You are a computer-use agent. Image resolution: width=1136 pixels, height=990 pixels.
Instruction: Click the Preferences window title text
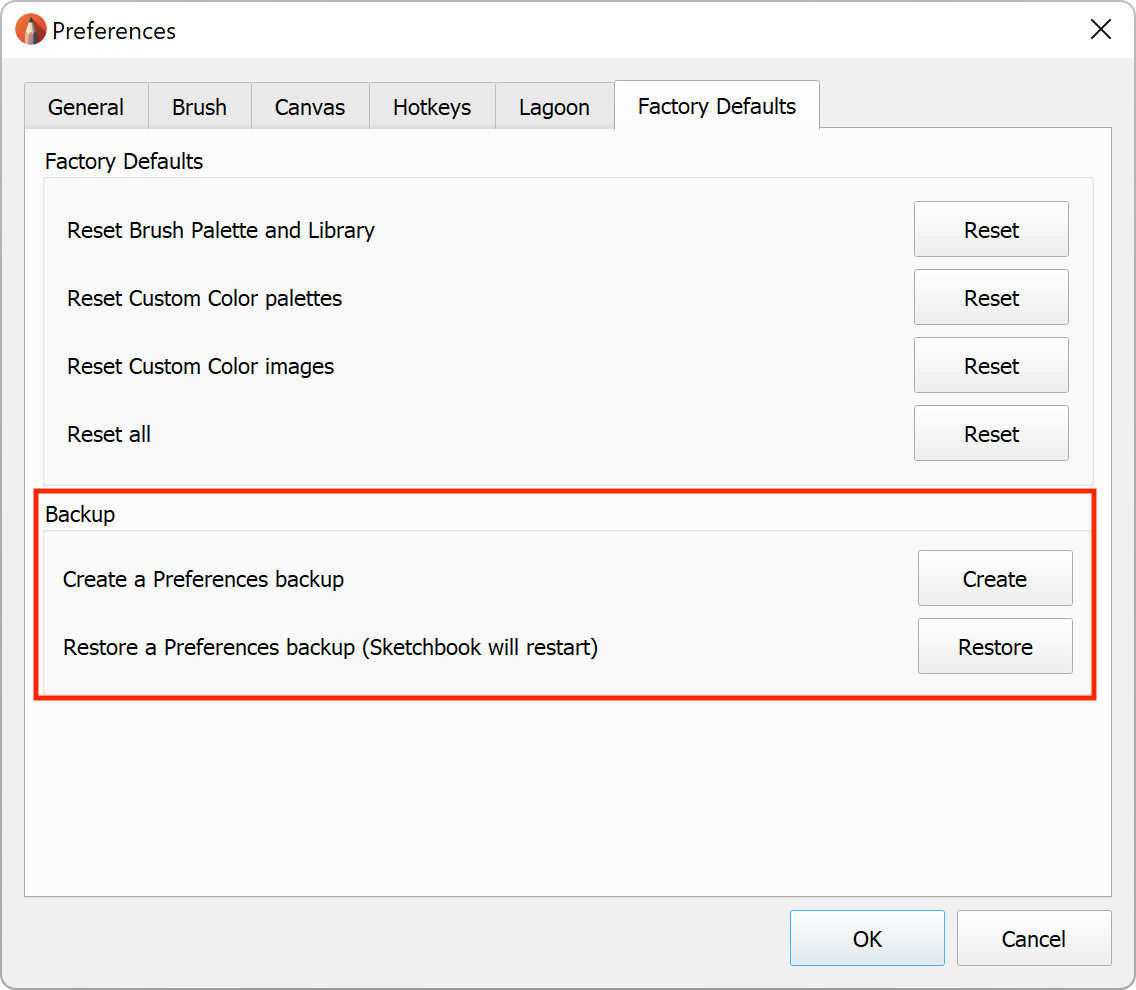[114, 31]
